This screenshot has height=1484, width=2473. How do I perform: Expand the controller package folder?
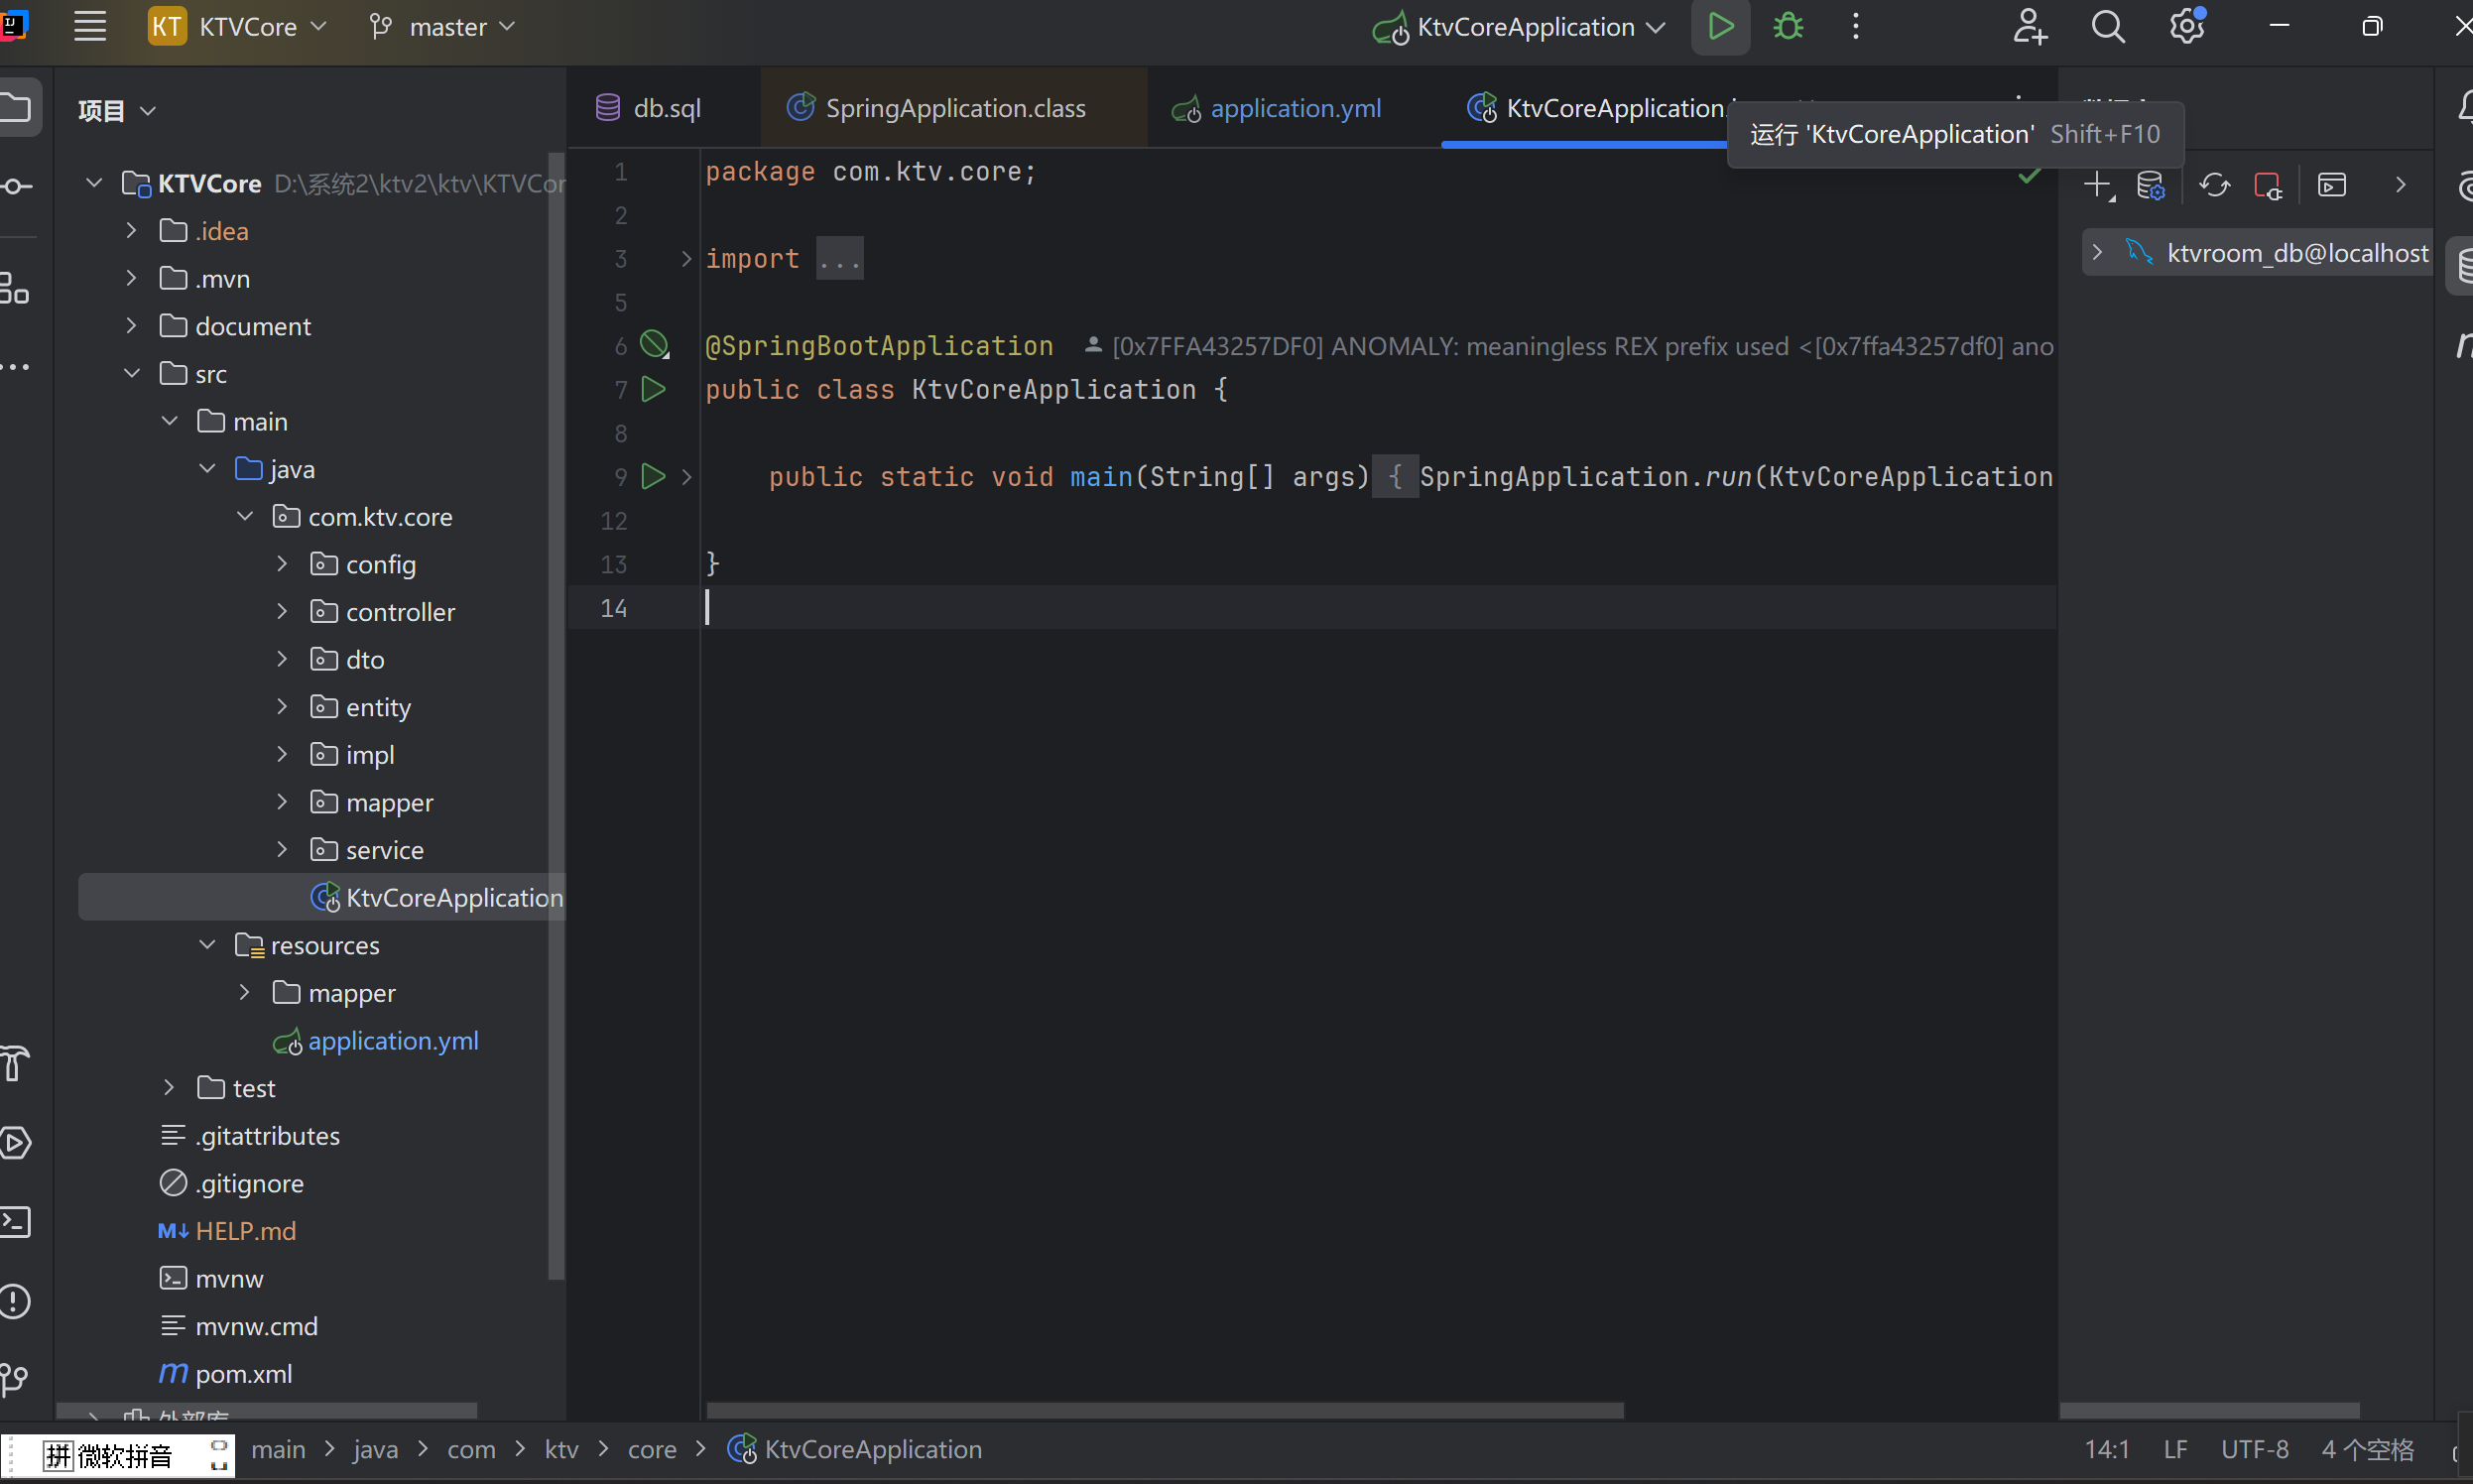tap(282, 611)
